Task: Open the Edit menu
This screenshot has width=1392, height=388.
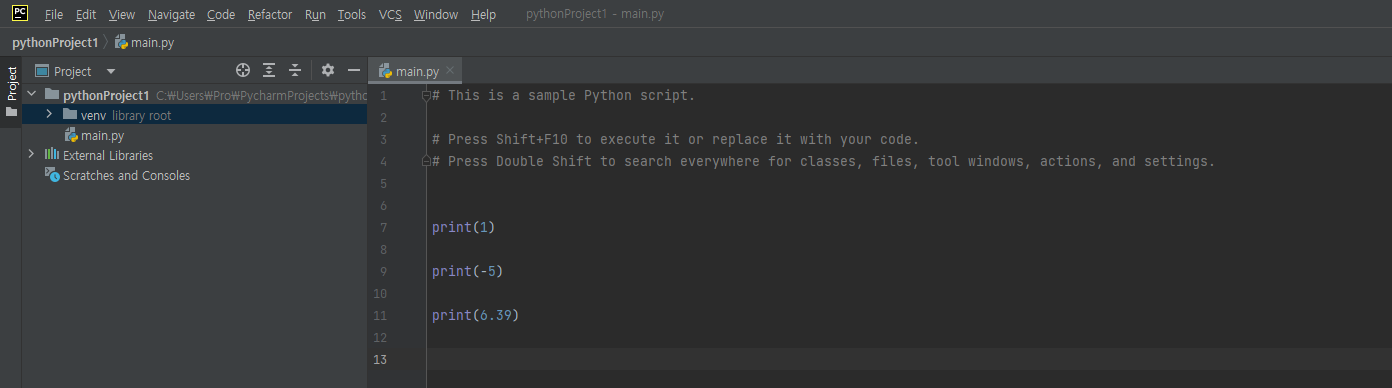Action: pos(86,15)
